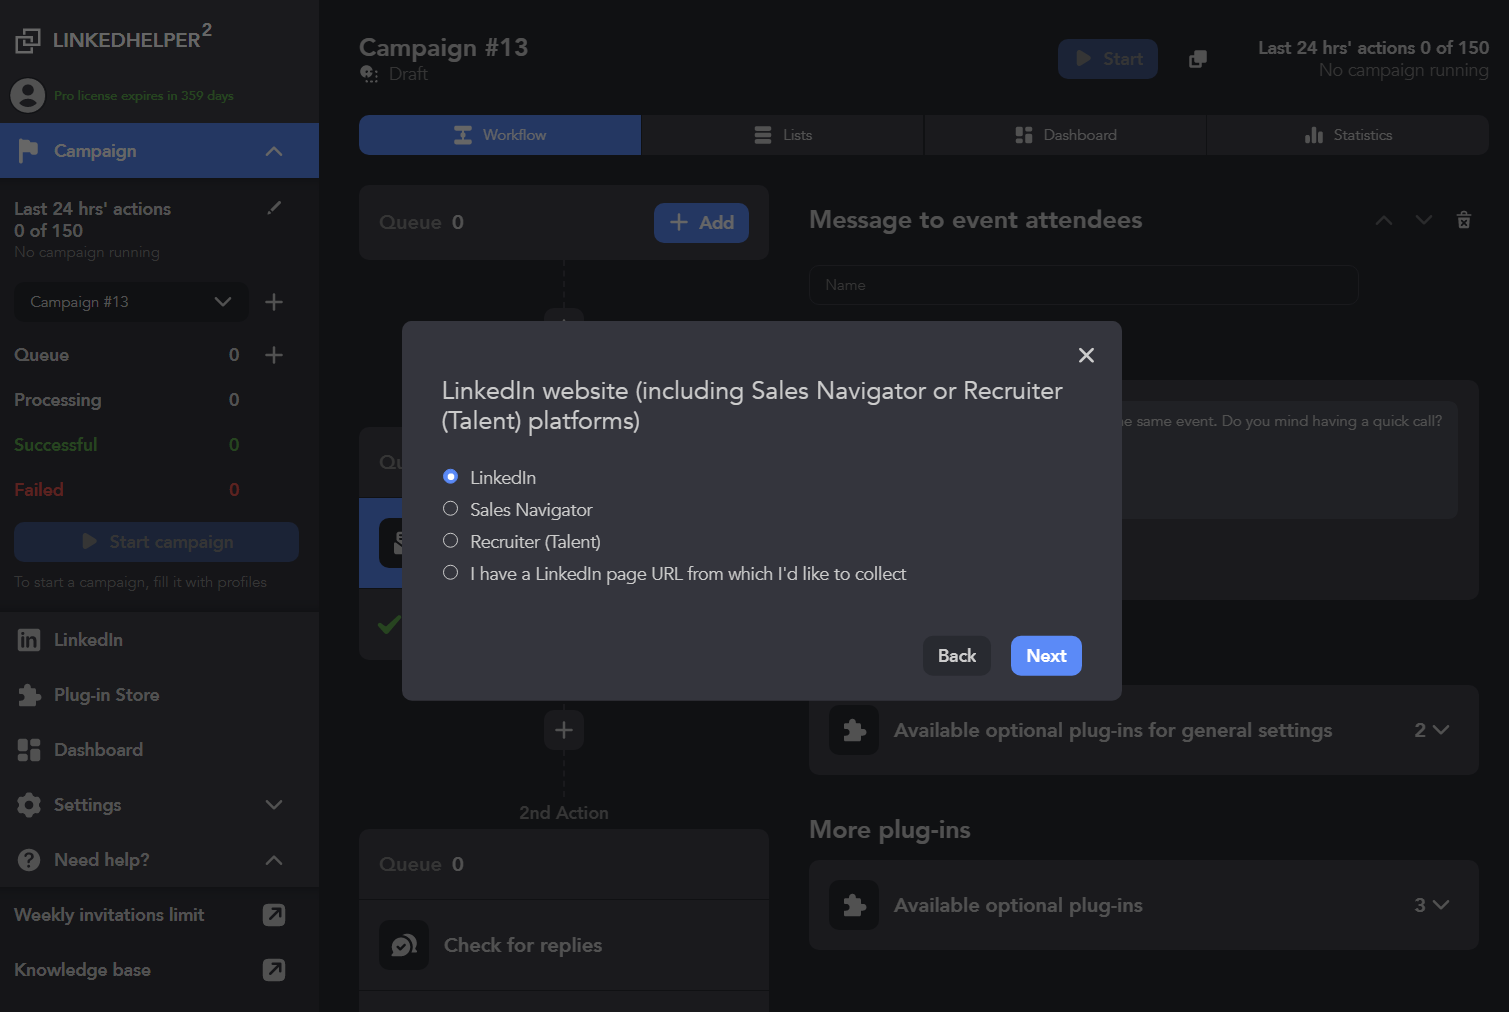Click the draft status icon
The height and width of the screenshot is (1012, 1509).
[369, 74]
